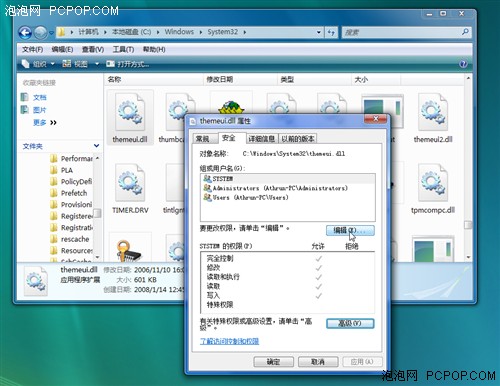Open the recent pages dropdown beside Forward

click(51, 33)
